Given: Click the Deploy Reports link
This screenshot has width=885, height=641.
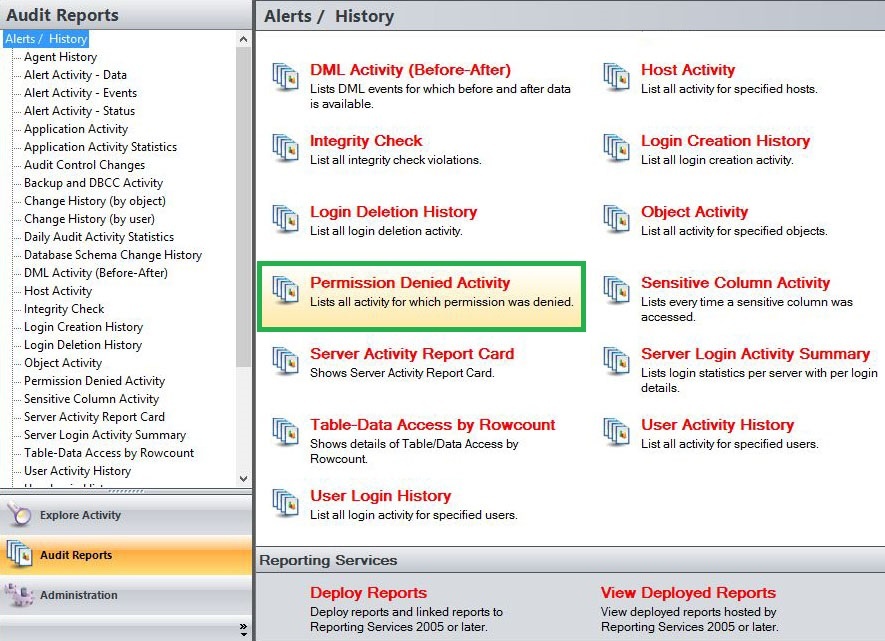Looking at the screenshot, I should (x=368, y=593).
